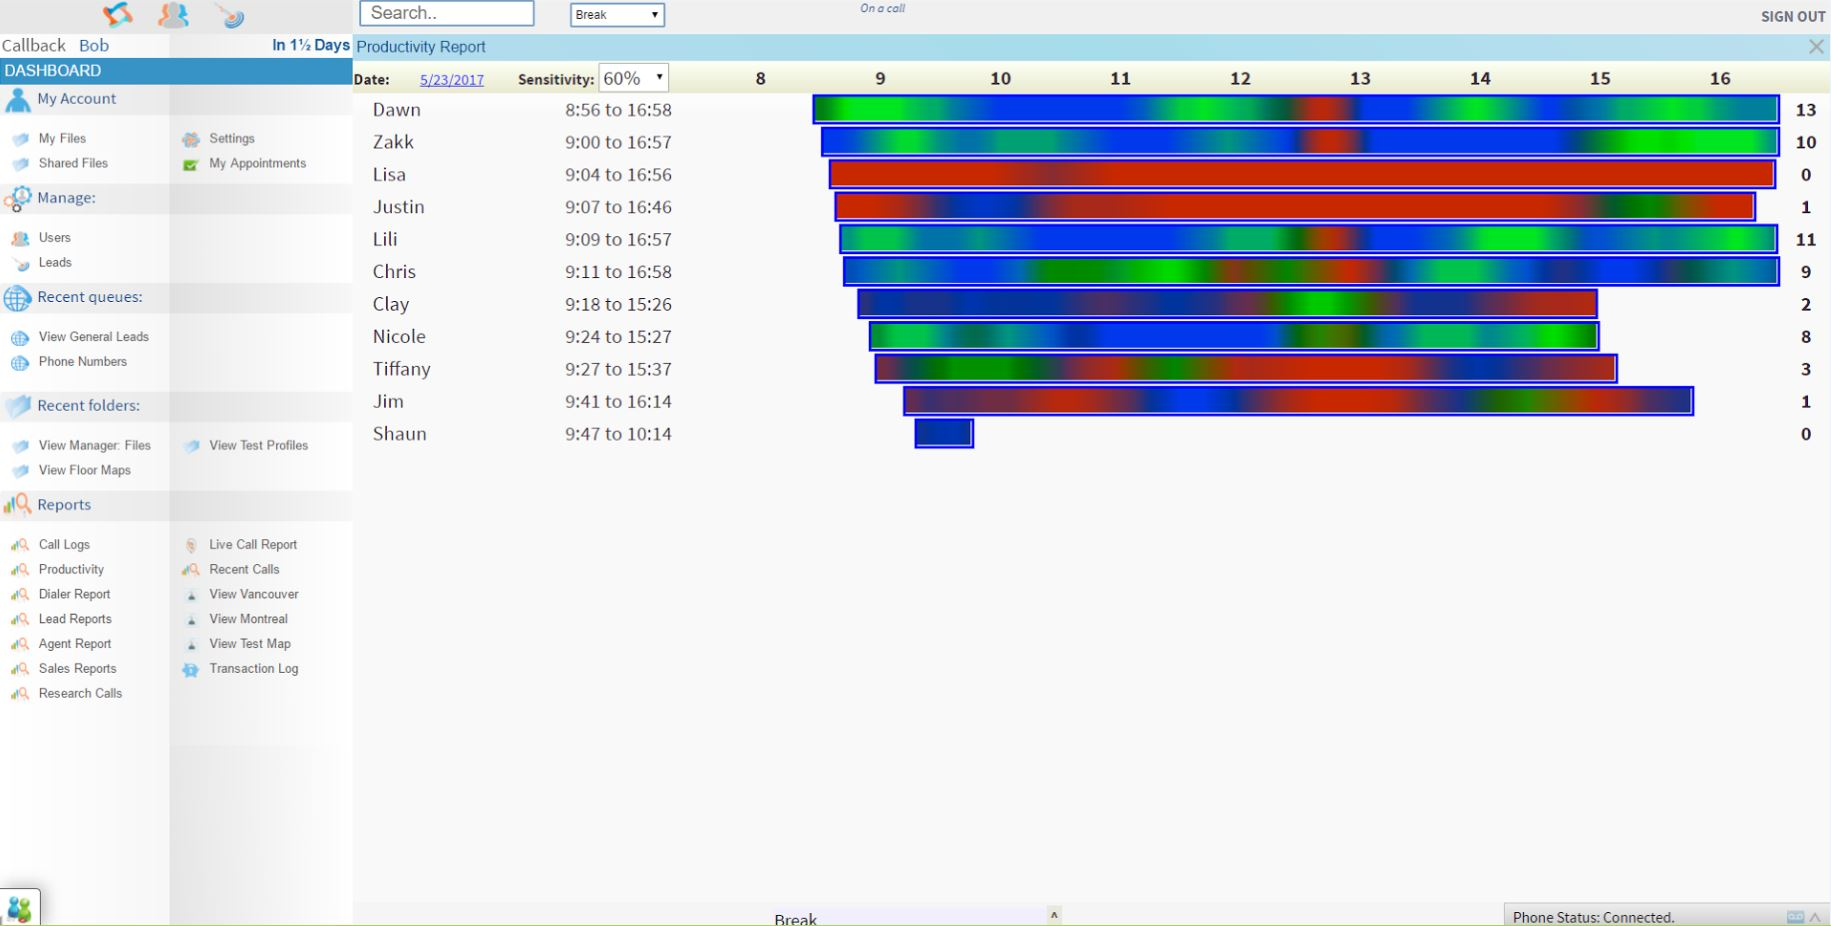
Task: Open Sales Reports in sidebar
Action: click(x=78, y=669)
